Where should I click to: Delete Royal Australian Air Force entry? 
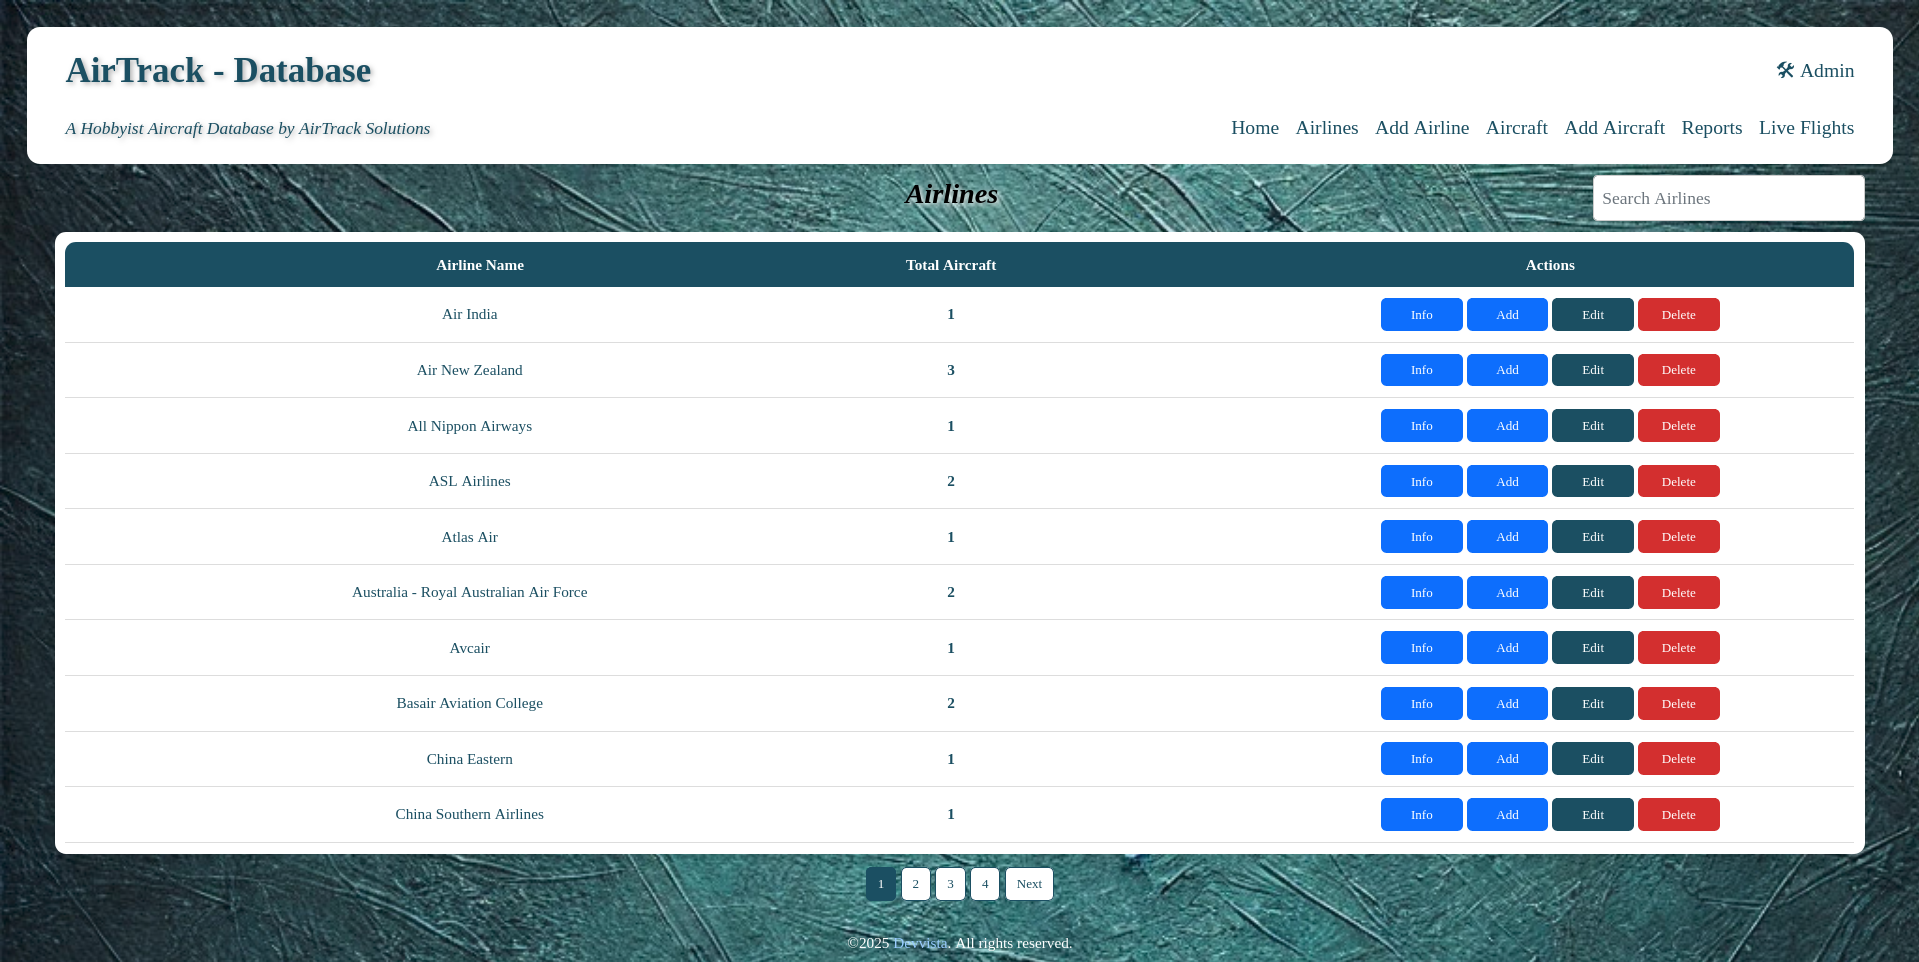click(1679, 592)
